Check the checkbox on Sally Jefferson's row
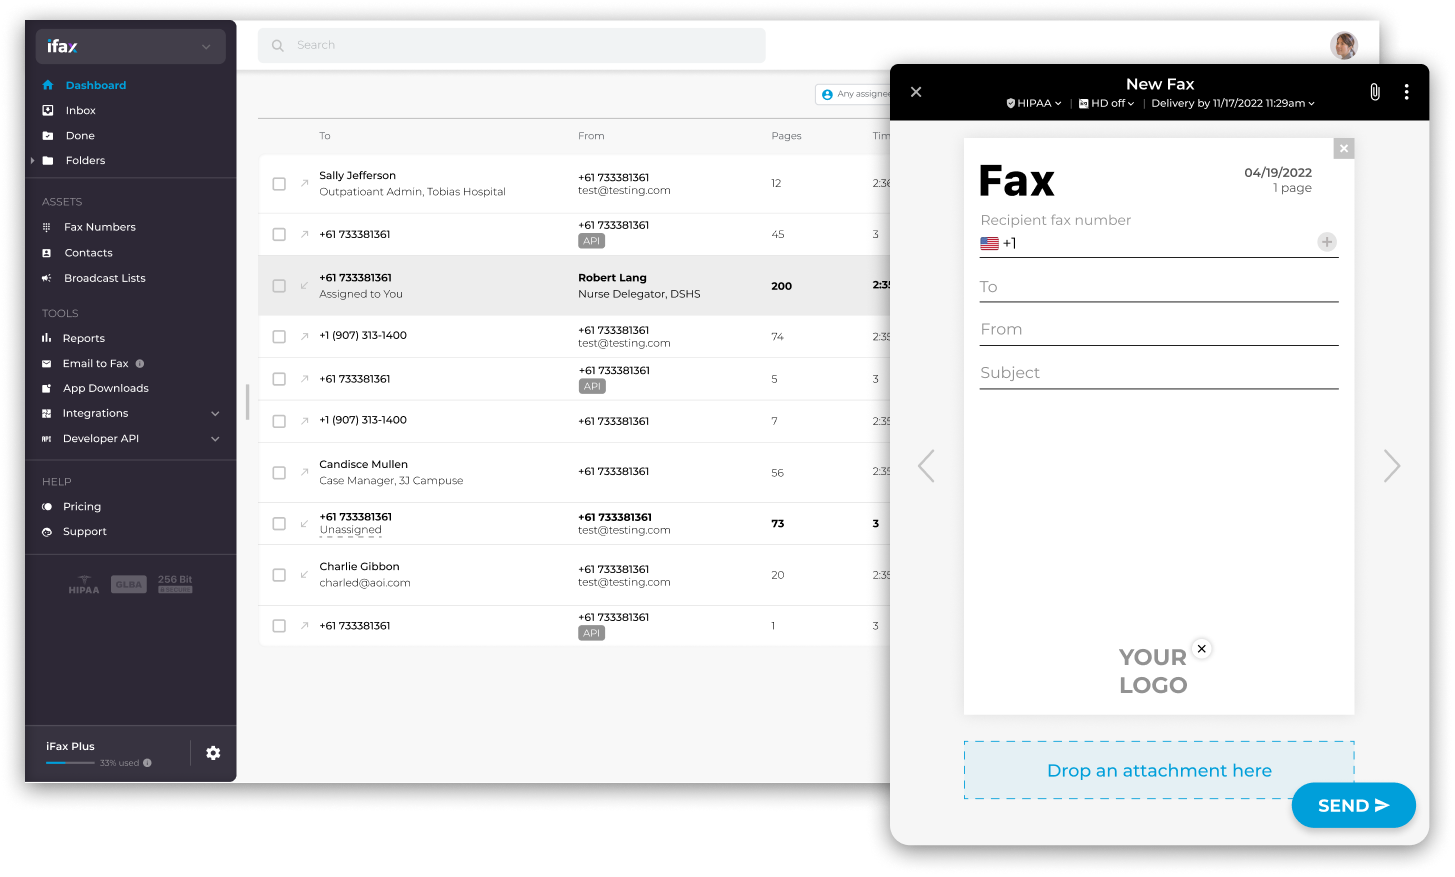1455x877 pixels. [279, 183]
